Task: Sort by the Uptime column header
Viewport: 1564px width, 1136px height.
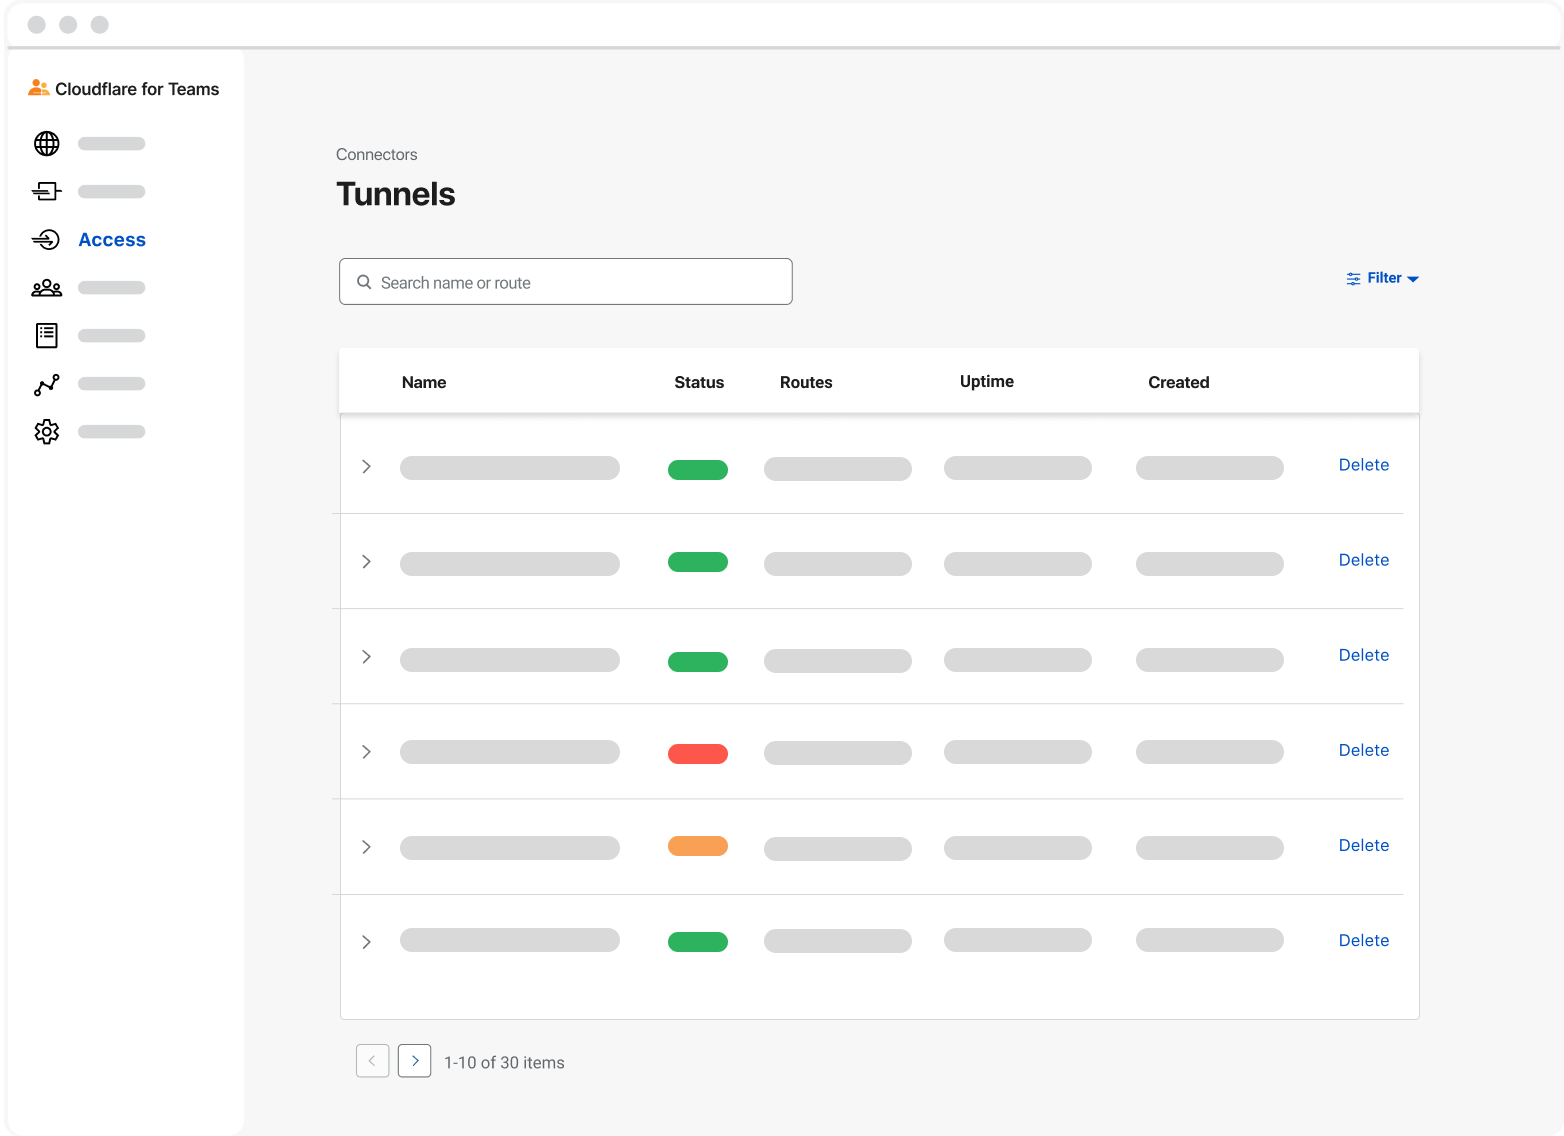Action: 987,381
